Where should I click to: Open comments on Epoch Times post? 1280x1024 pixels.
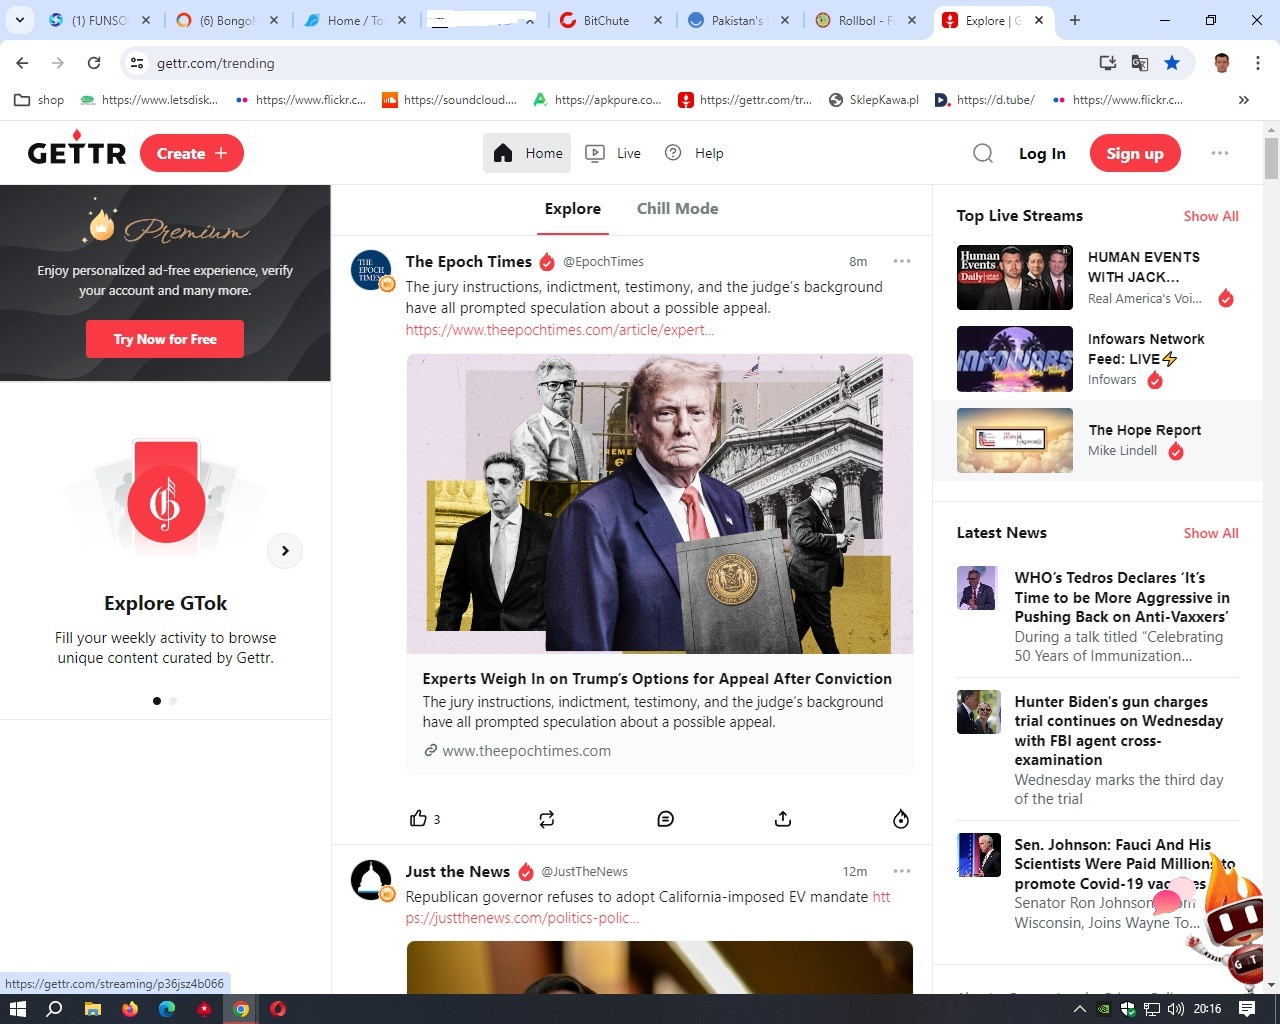665,819
